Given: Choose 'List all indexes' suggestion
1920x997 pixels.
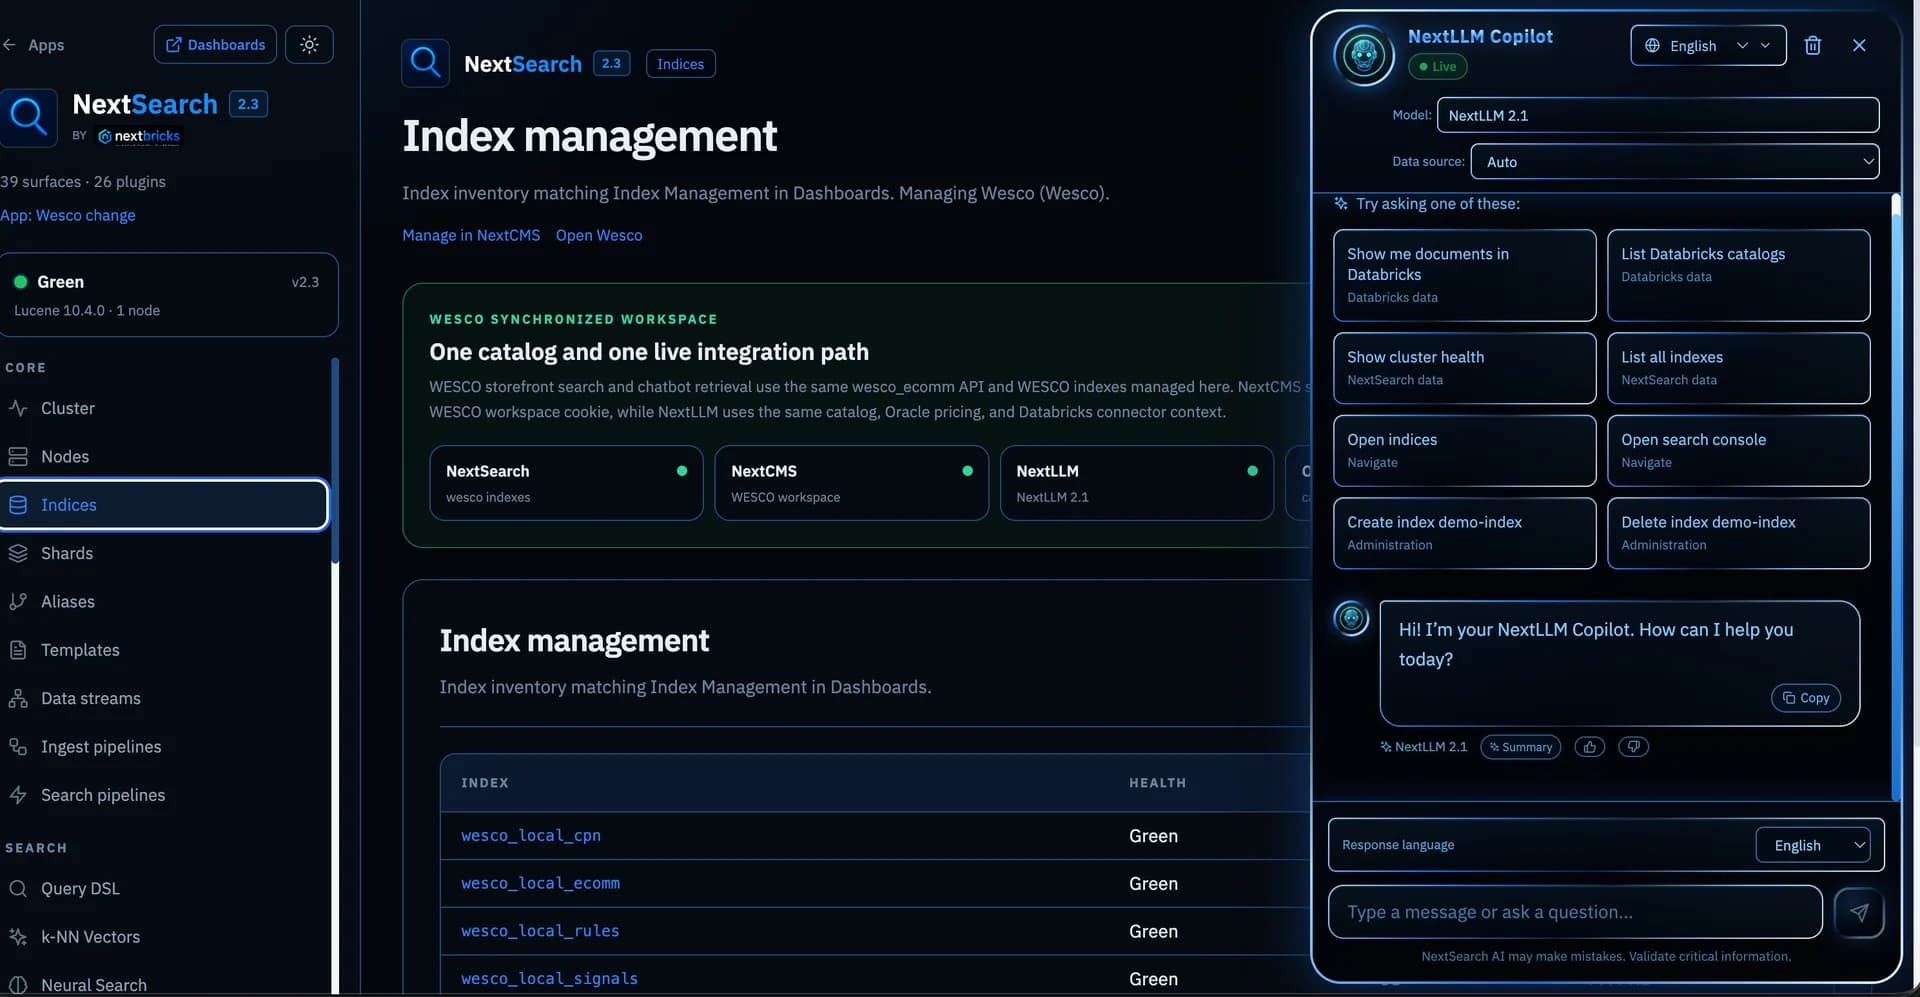Looking at the screenshot, I should click(1738, 368).
